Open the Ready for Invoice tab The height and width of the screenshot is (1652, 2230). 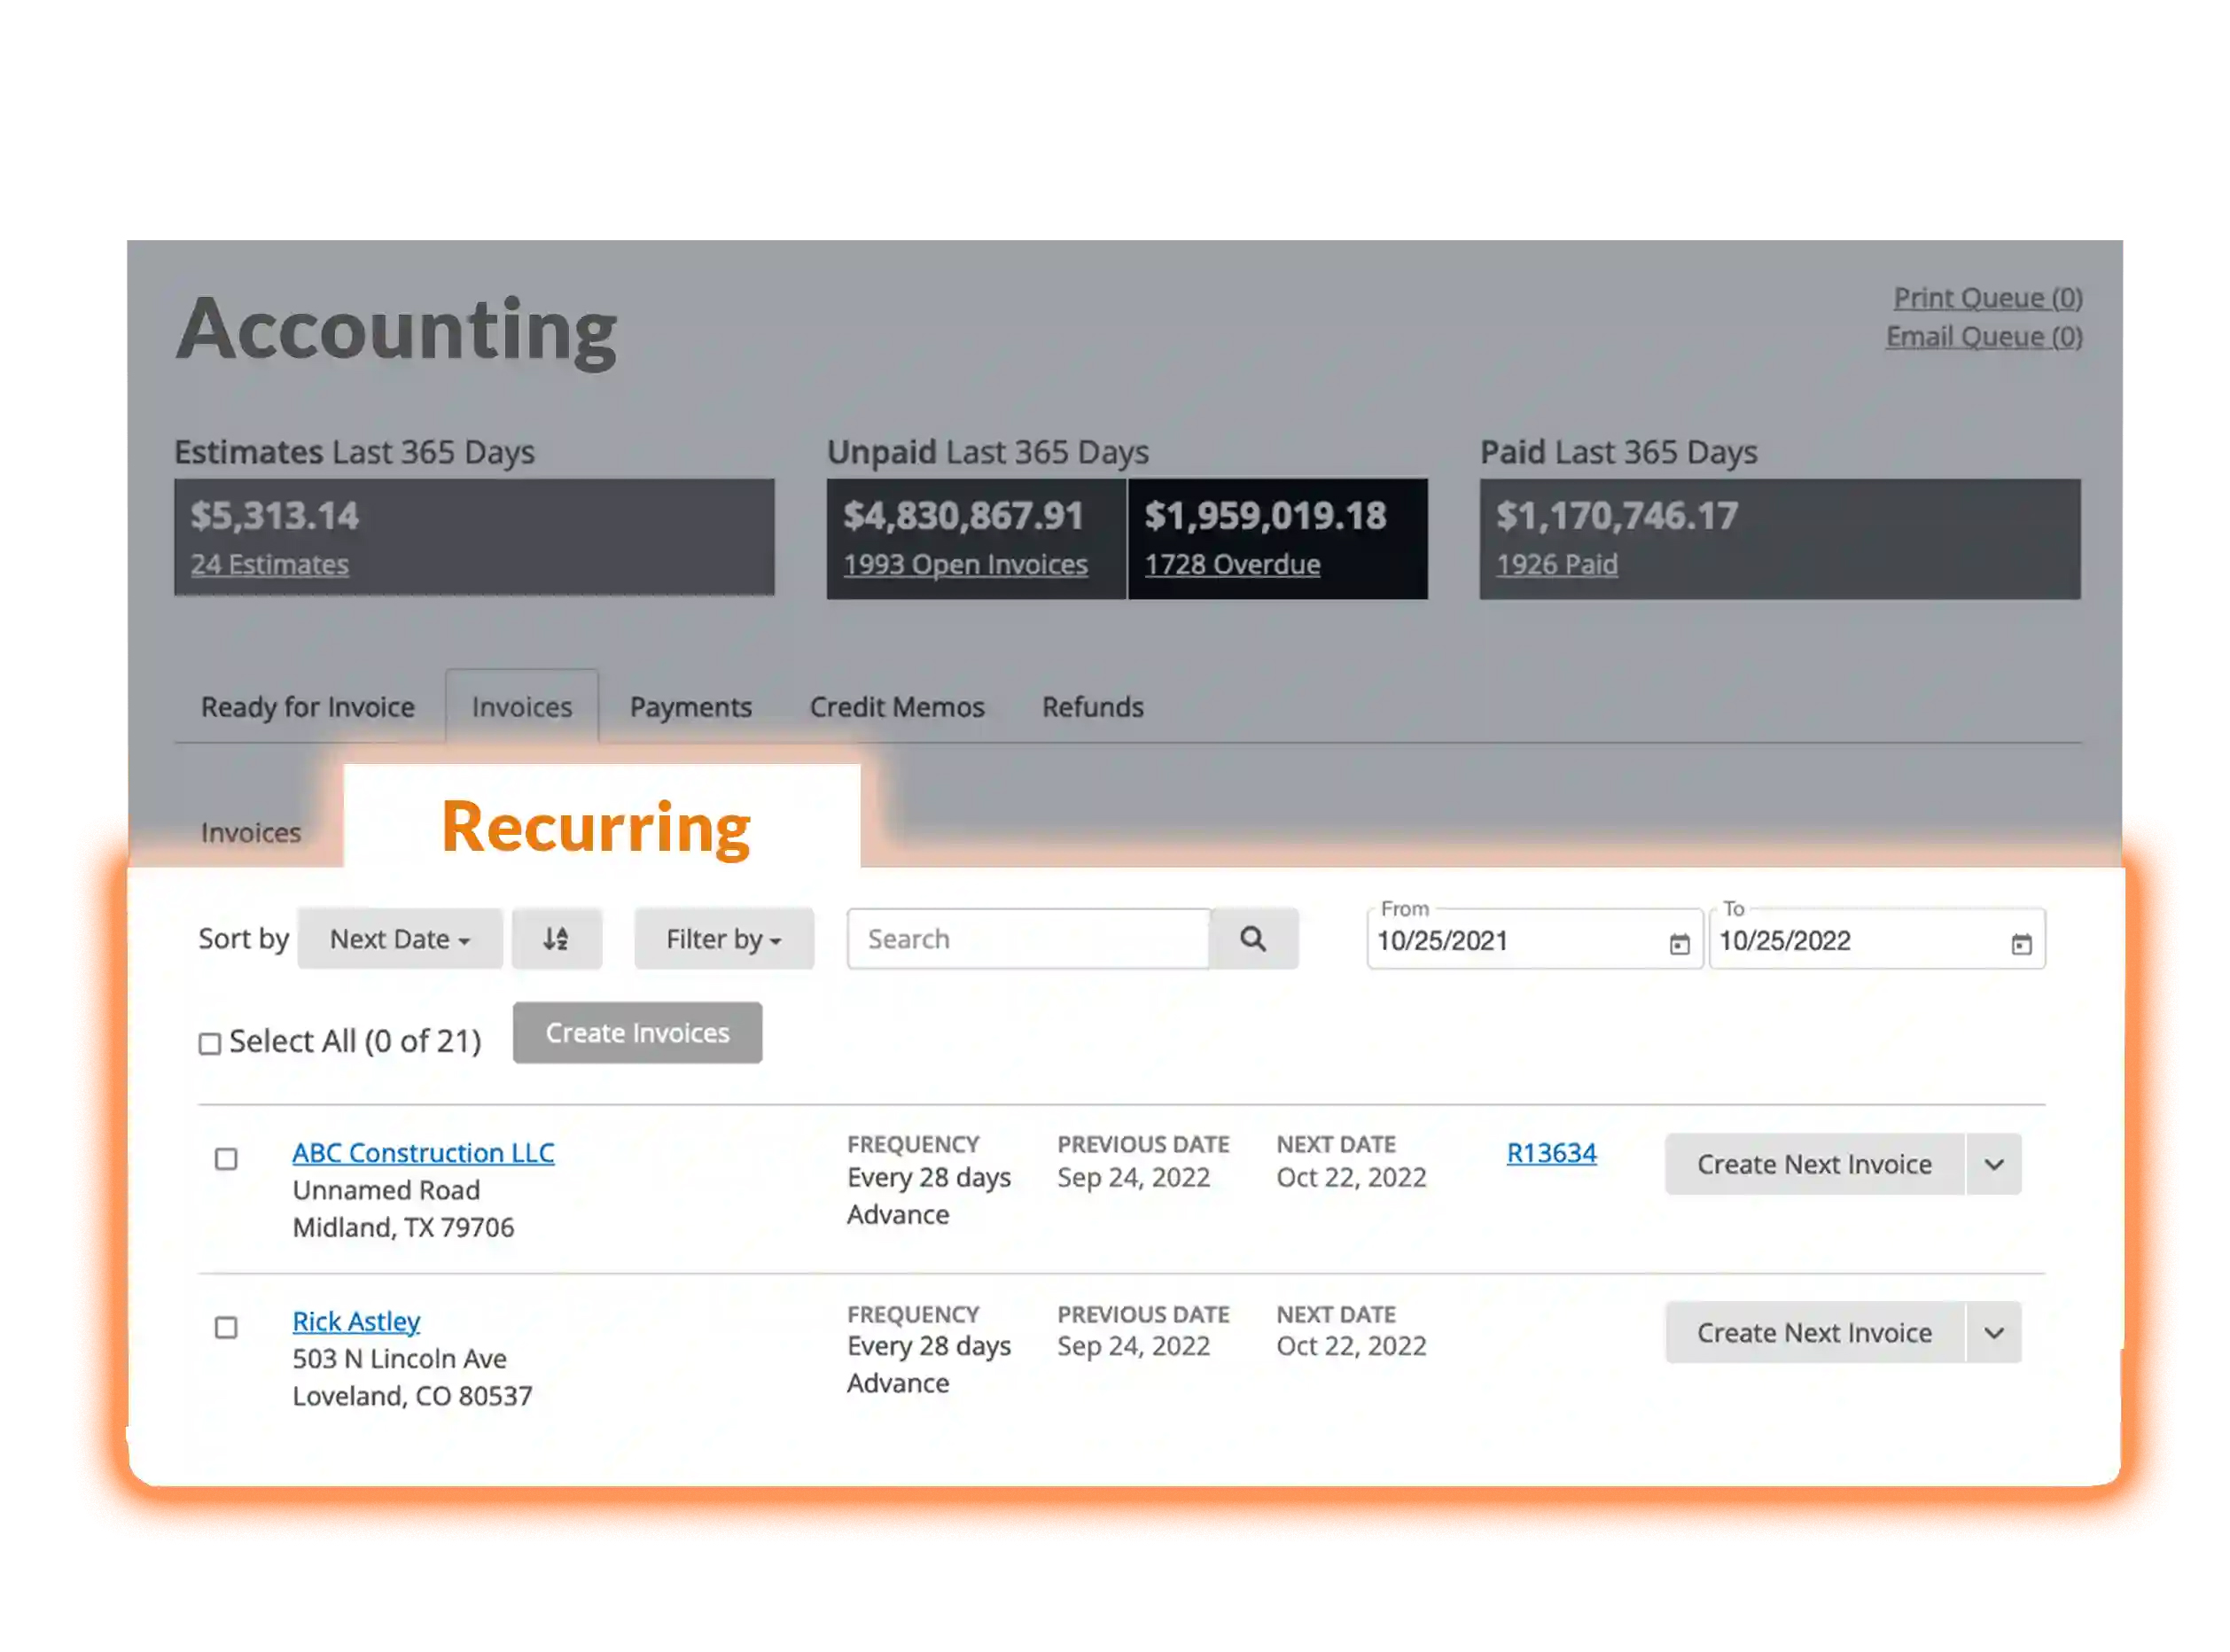[x=307, y=707]
